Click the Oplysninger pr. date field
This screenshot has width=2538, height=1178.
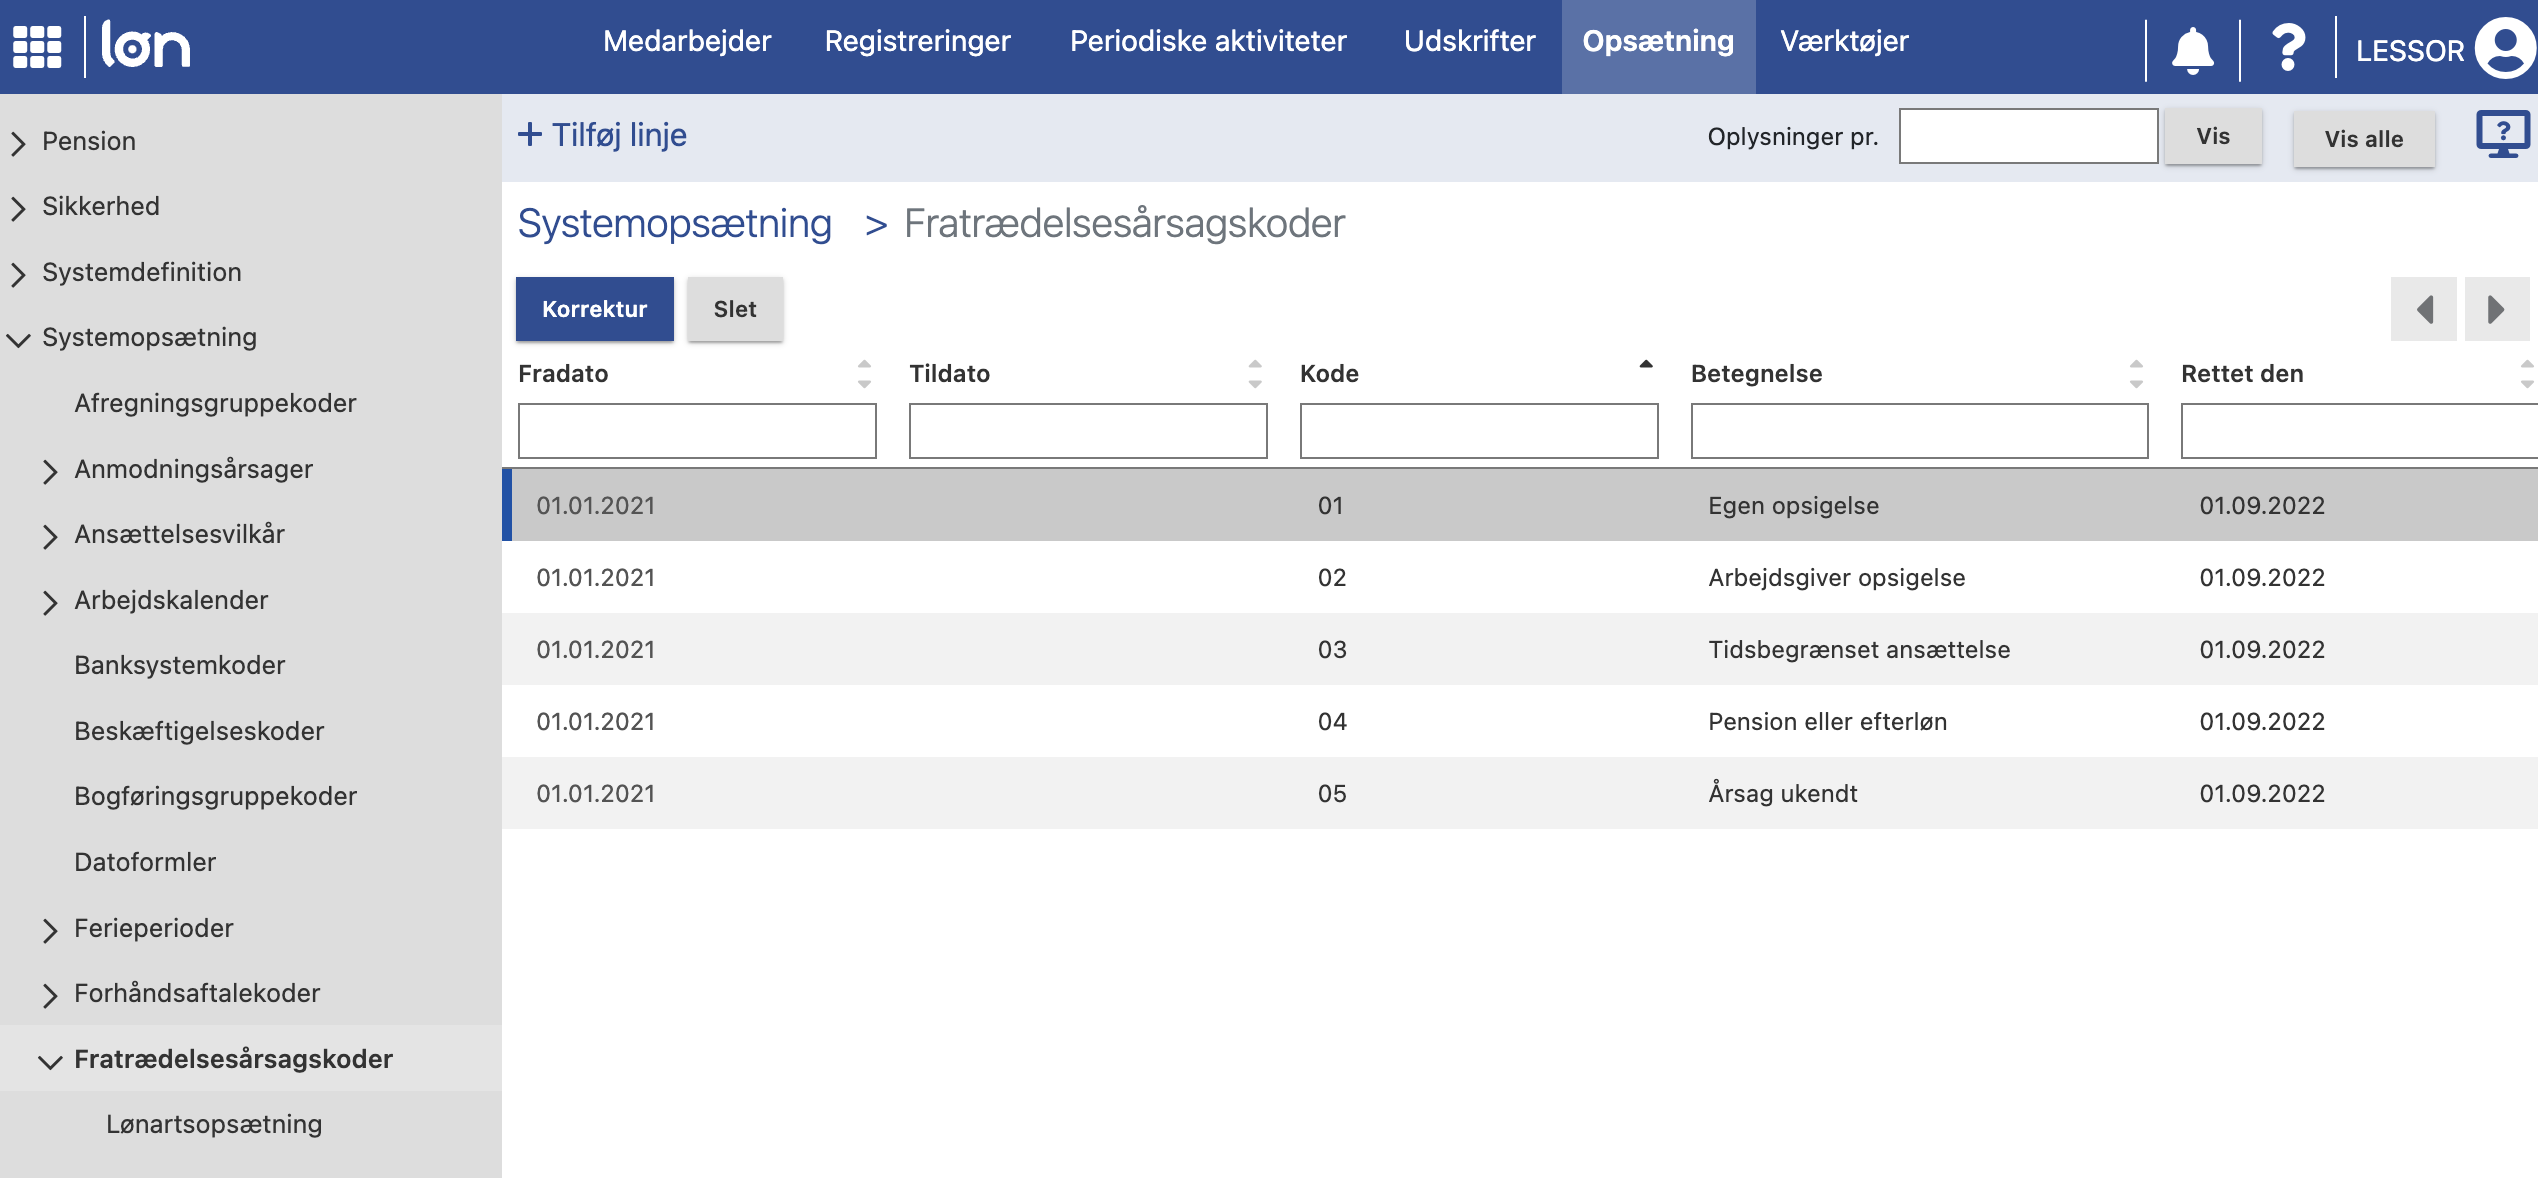2029,136
